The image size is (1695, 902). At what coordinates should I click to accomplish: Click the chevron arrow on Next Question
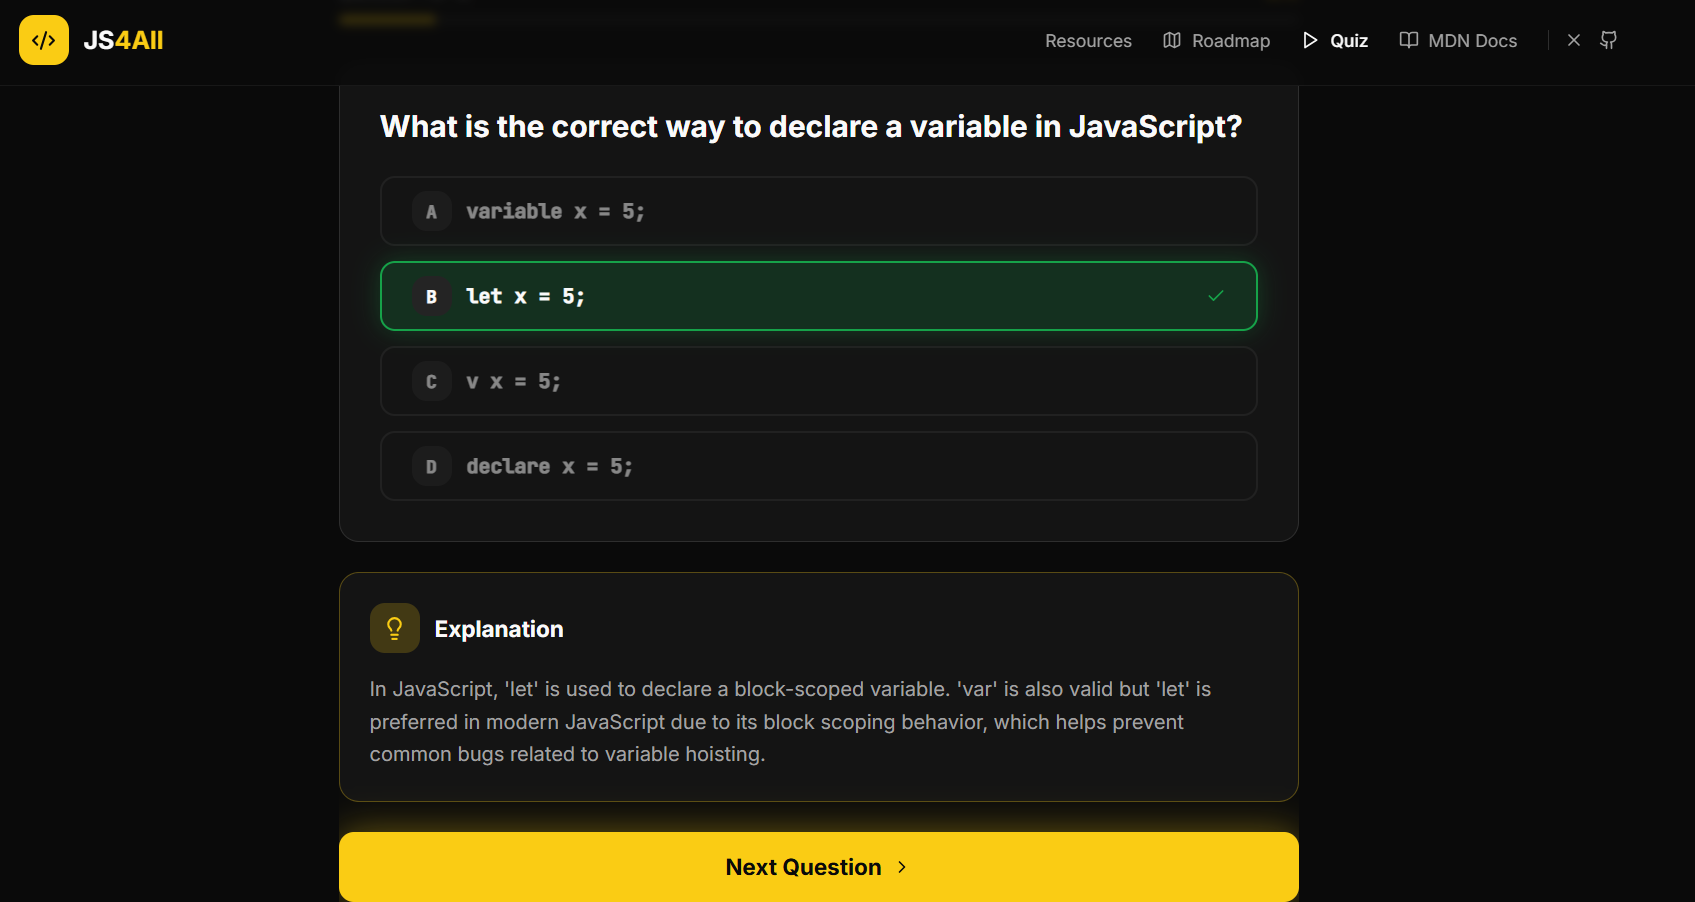901,867
